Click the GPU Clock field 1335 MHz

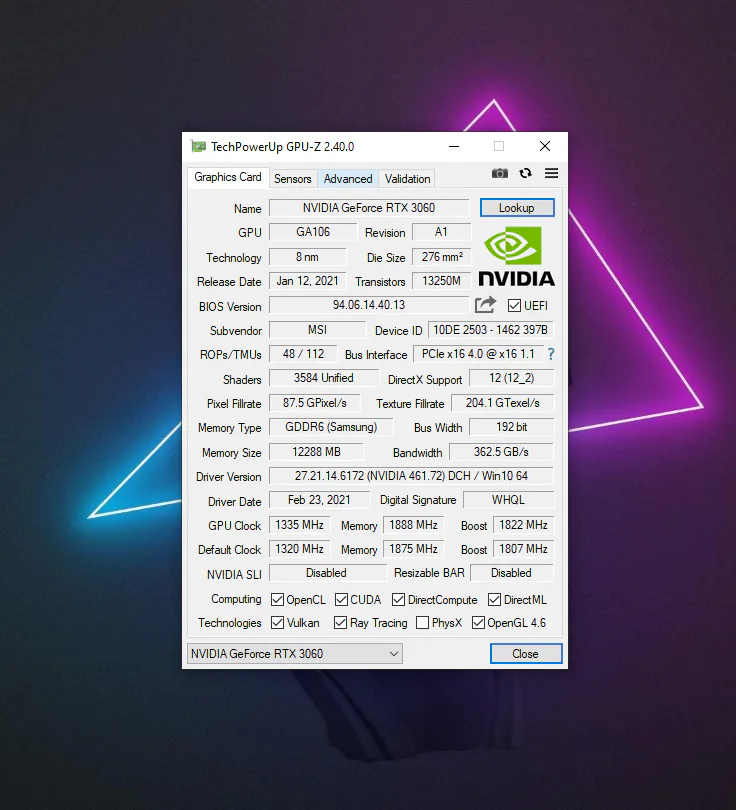[299, 525]
